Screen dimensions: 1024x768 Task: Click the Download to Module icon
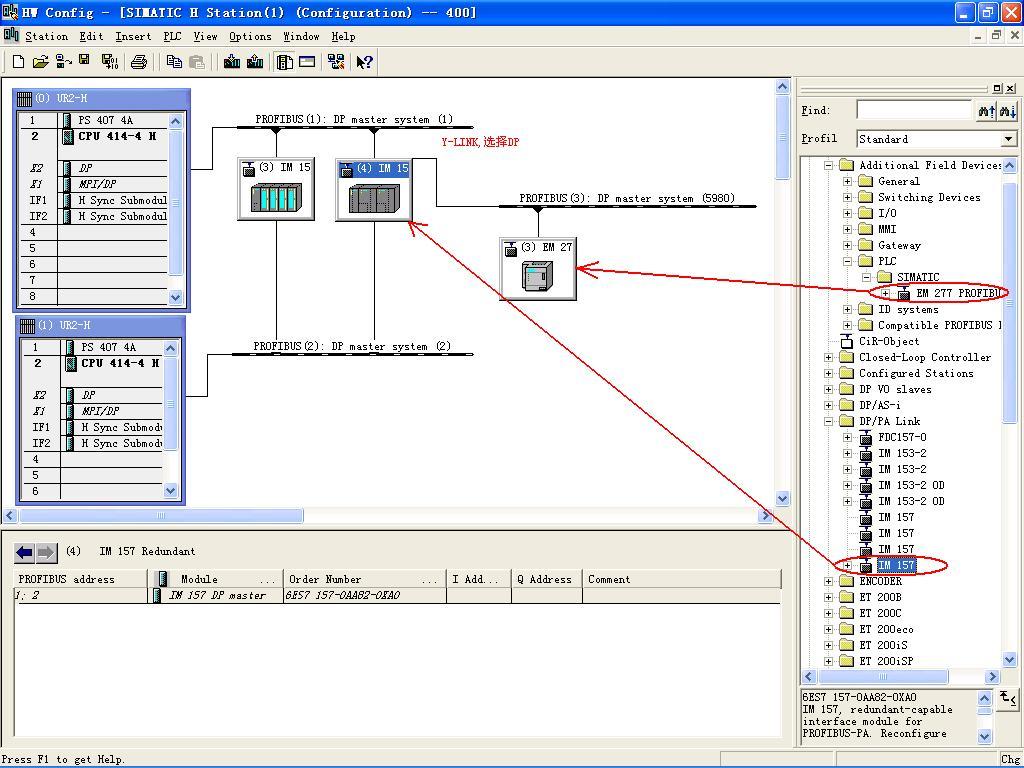232,62
